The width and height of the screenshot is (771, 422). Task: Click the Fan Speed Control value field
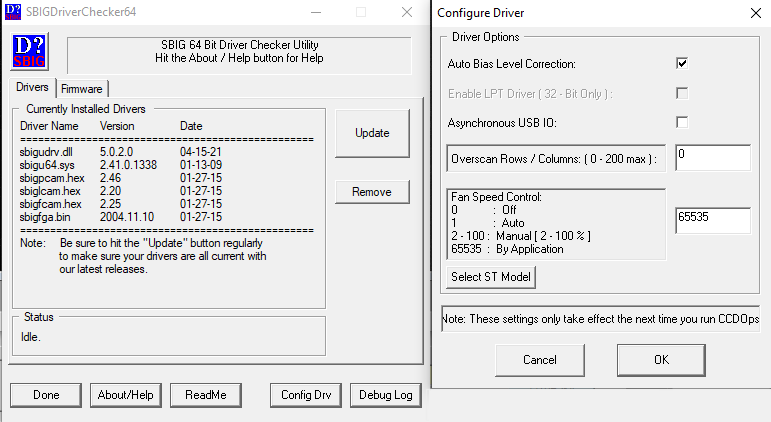coord(713,220)
